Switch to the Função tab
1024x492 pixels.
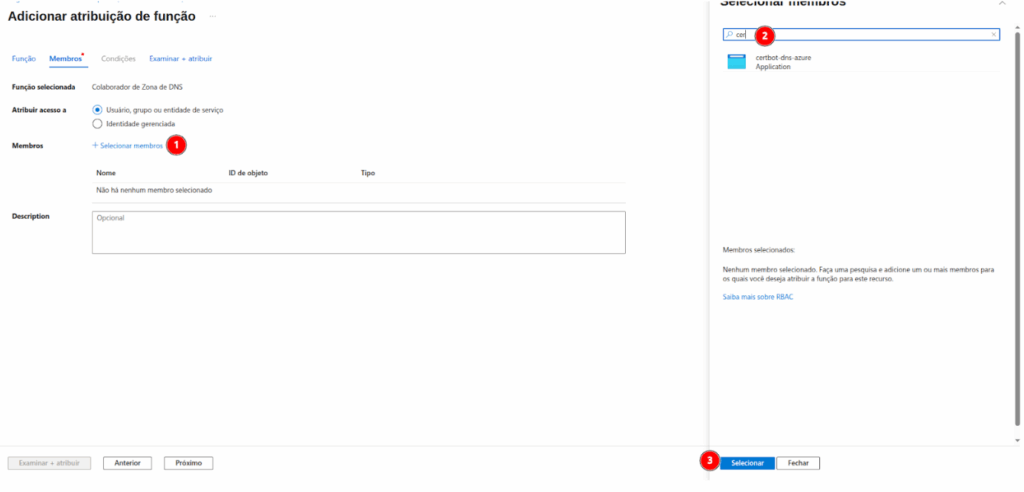[x=24, y=59]
